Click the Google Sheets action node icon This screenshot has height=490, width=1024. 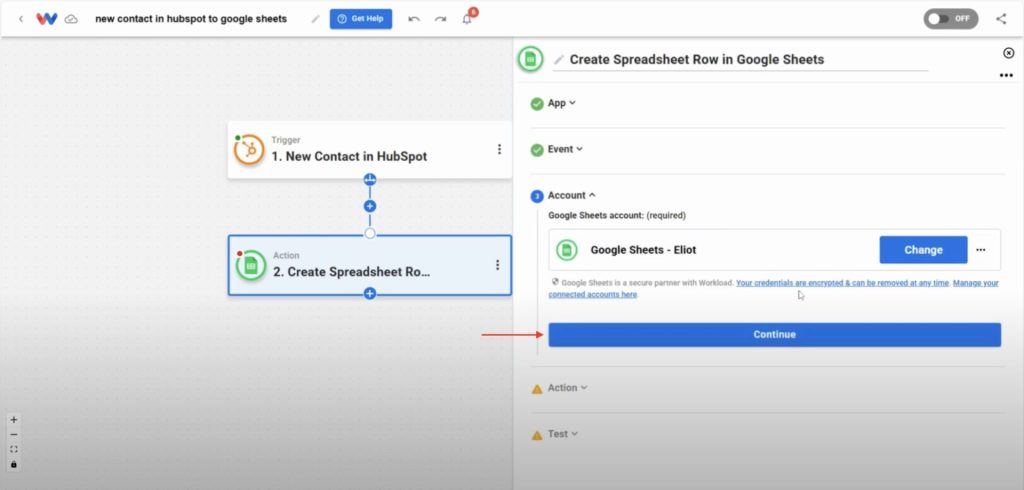(x=250, y=266)
